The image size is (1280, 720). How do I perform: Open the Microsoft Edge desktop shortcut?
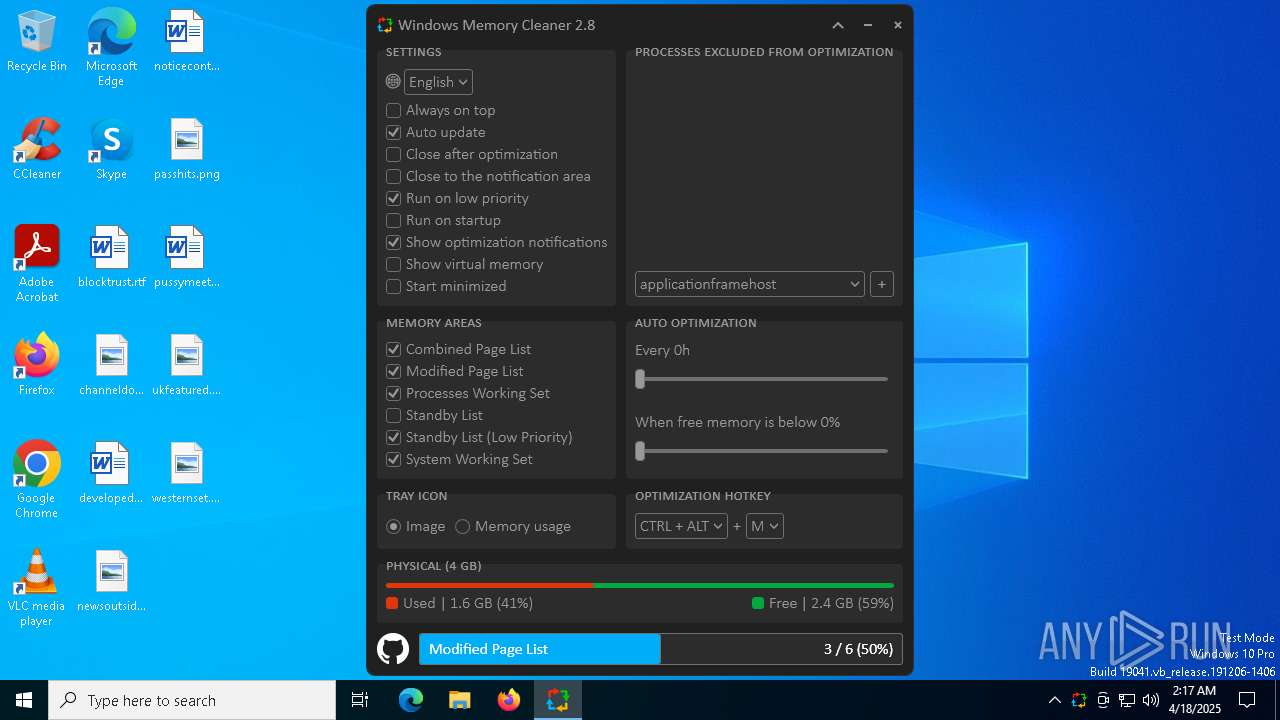pyautogui.click(x=111, y=48)
